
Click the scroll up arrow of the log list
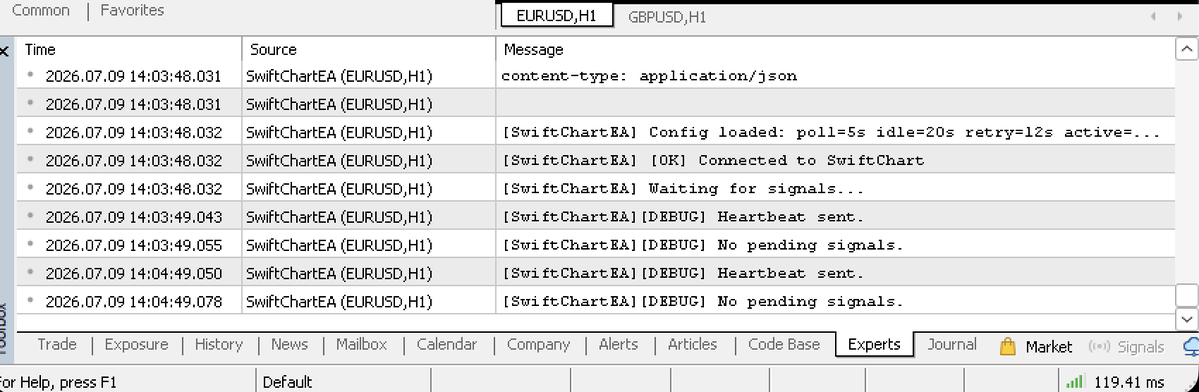pyautogui.click(x=1186, y=50)
